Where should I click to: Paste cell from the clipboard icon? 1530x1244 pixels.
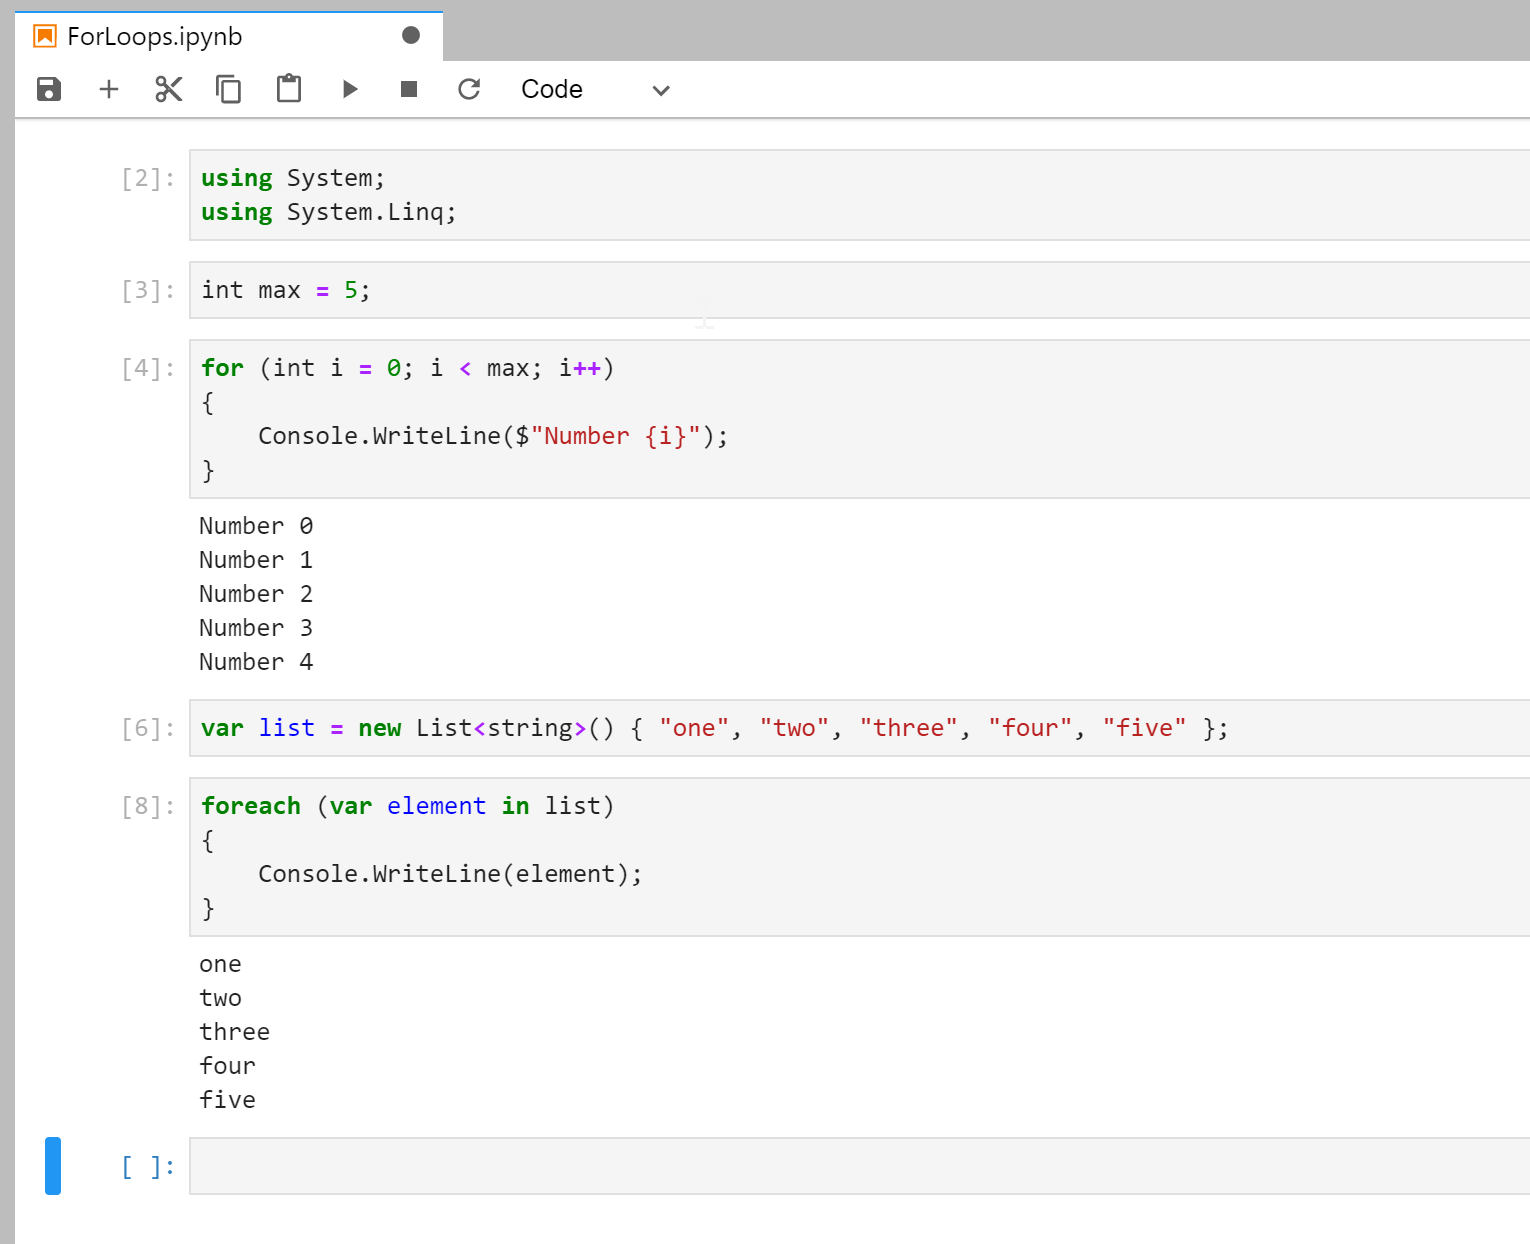(x=289, y=88)
